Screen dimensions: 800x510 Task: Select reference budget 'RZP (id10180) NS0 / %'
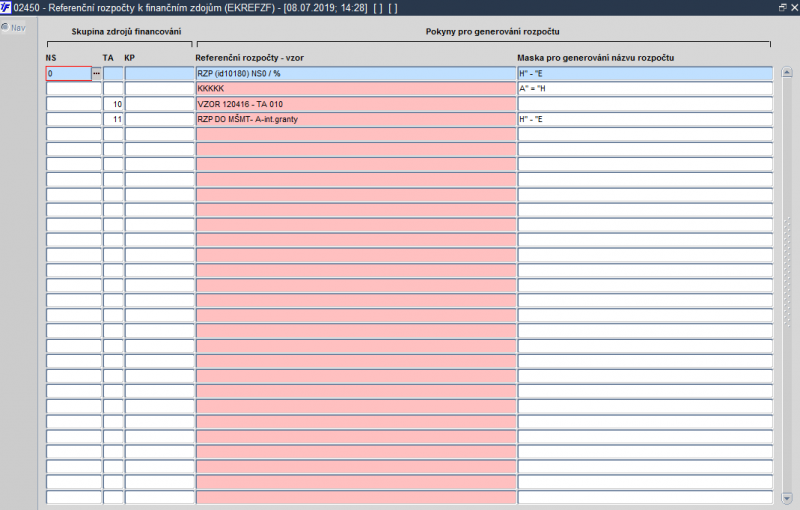point(356,73)
